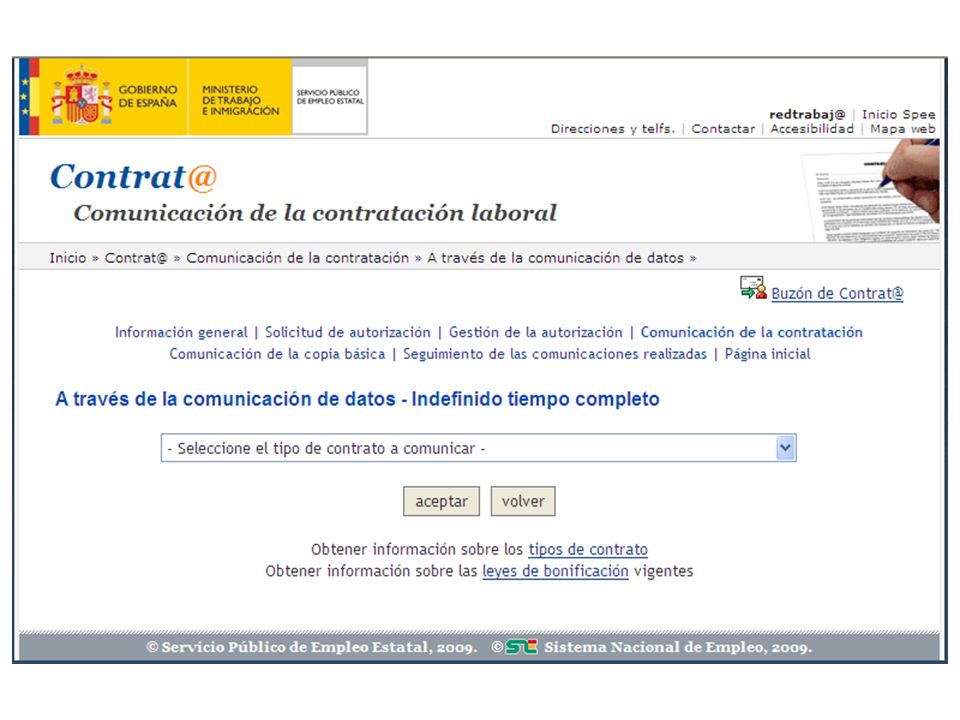Viewport: 960px width, 720px height.
Task: Click the 'Seleccione el tipo de contrato' combo box
Action: 478,448
